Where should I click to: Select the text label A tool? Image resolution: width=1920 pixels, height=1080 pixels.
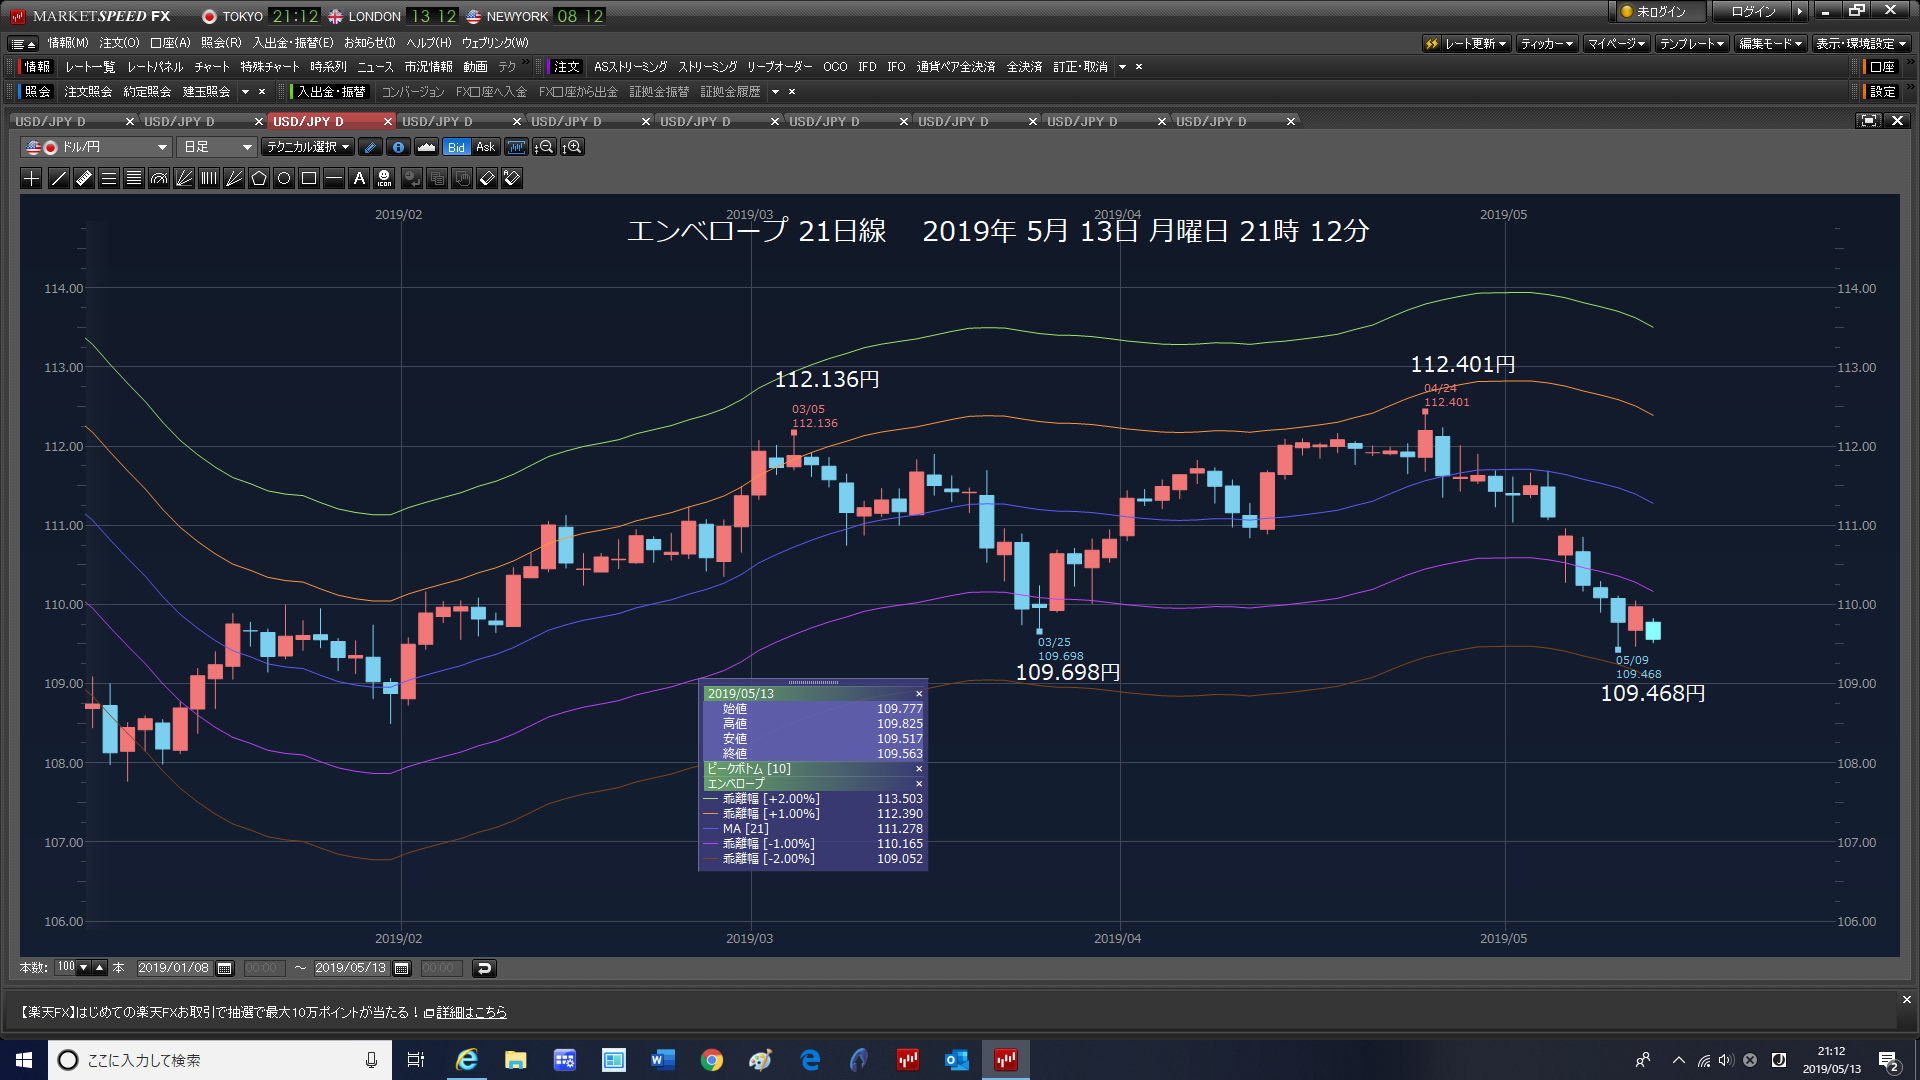(359, 178)
